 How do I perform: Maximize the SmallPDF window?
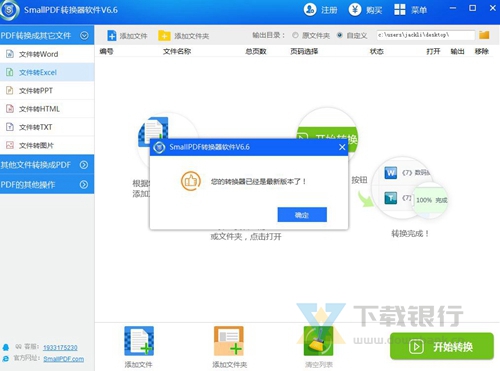click(473, 8)
